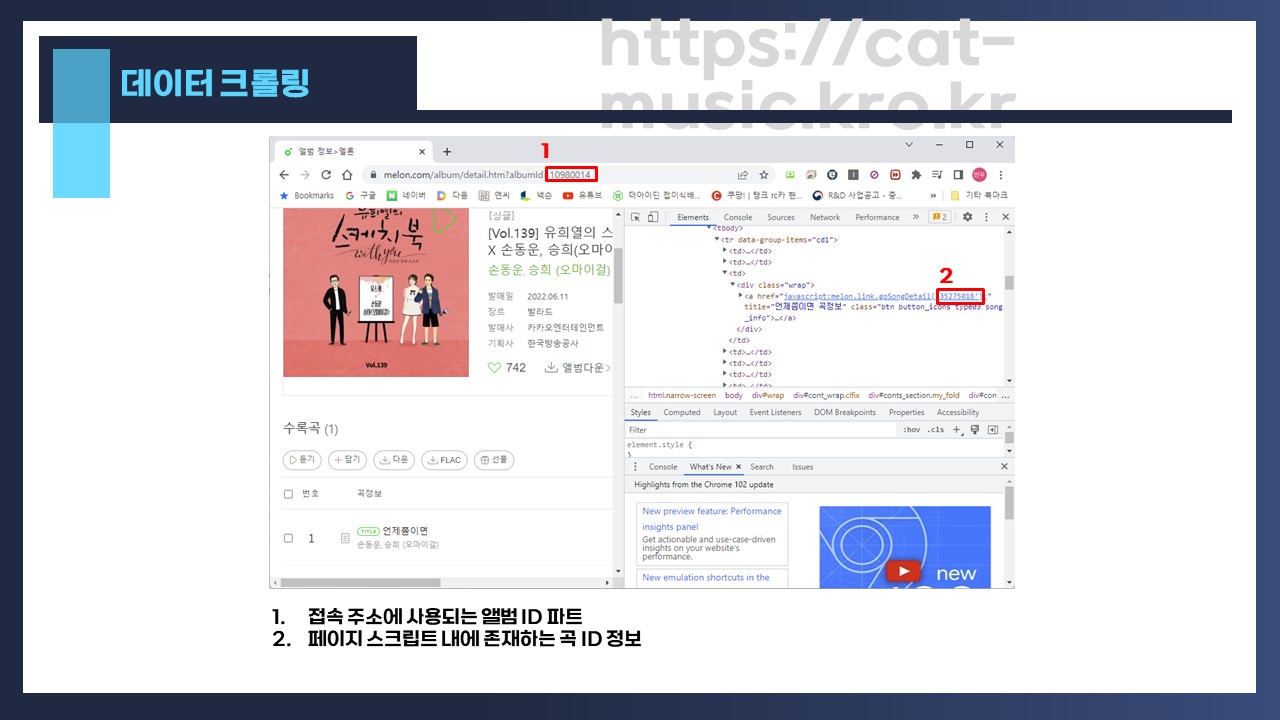Viewport: 1280px width, 720px height.
Task: Toggle the DevTools device toolbar
Action: pyautogui.click(x=652, y=217)
